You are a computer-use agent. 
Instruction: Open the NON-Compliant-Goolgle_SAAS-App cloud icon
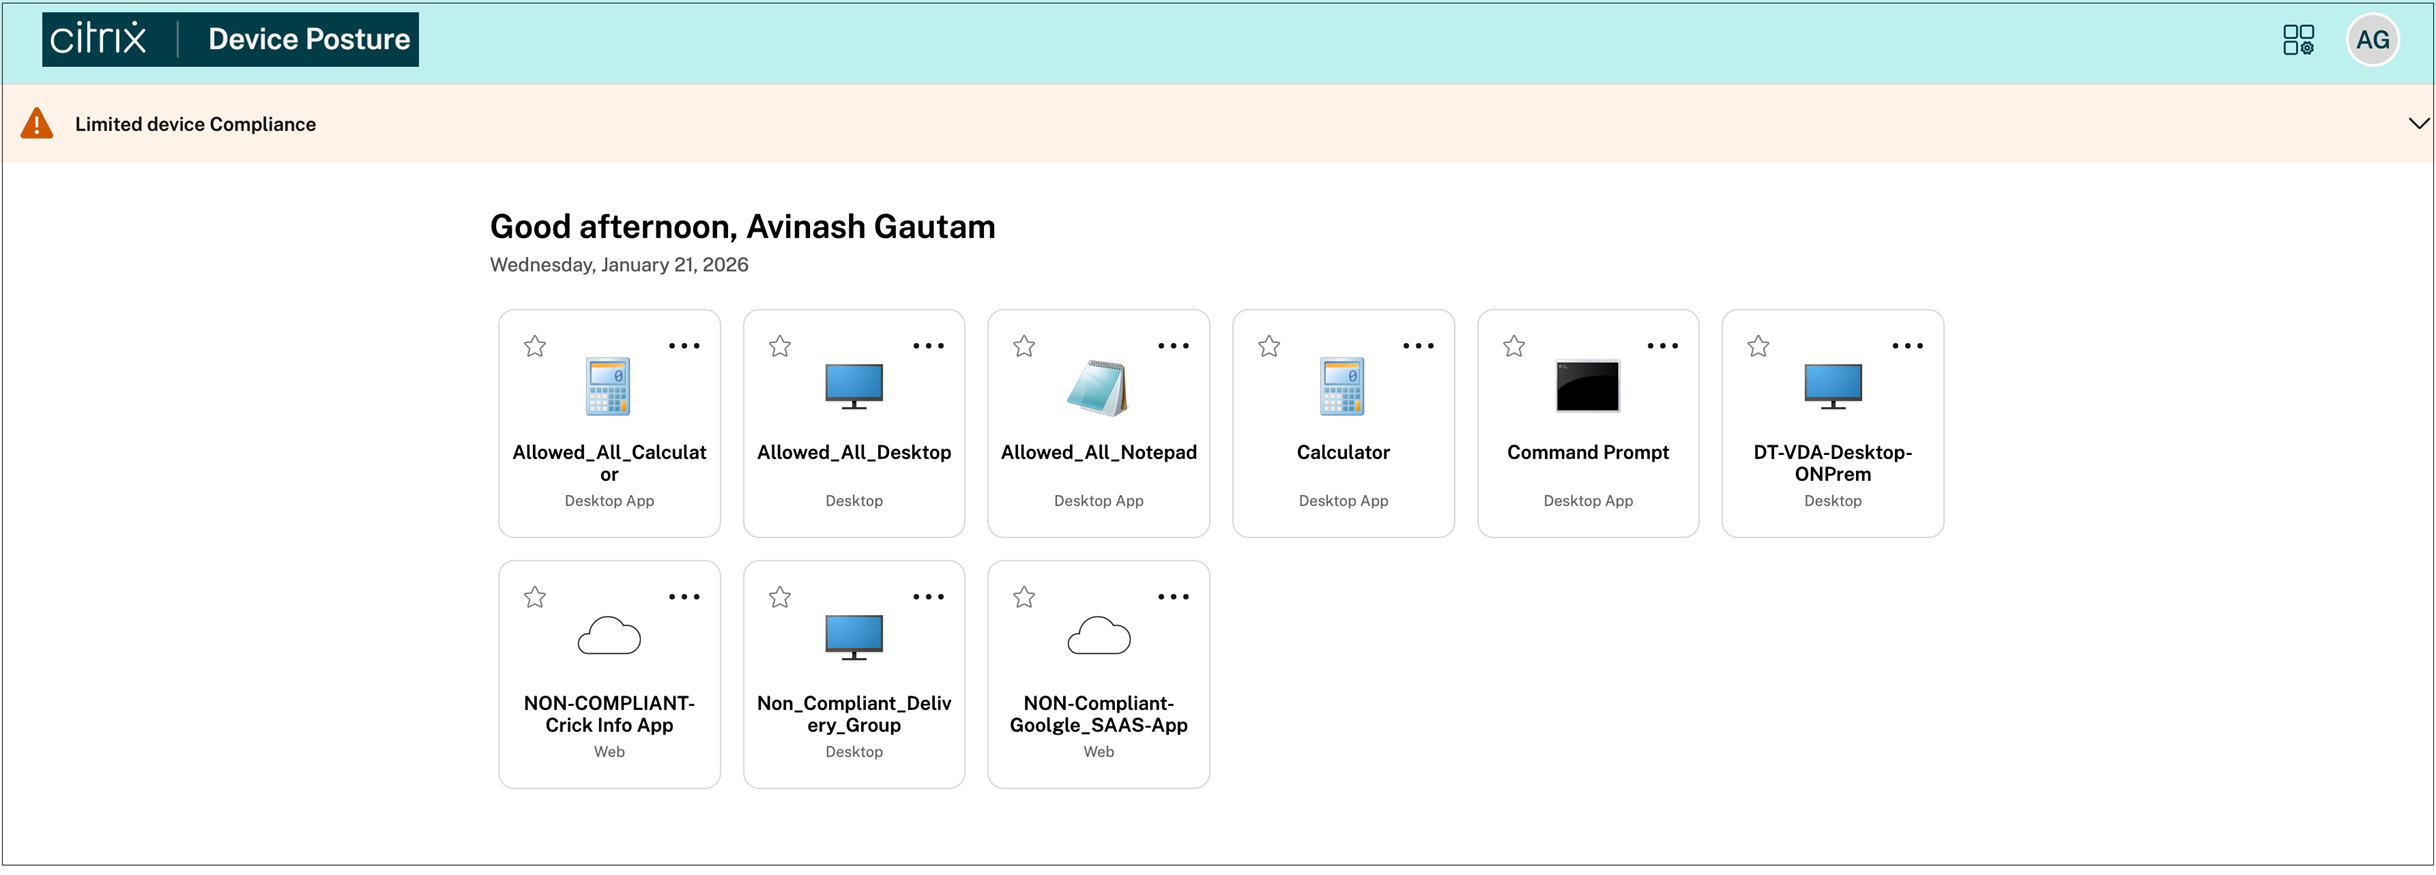[1098, 636]
